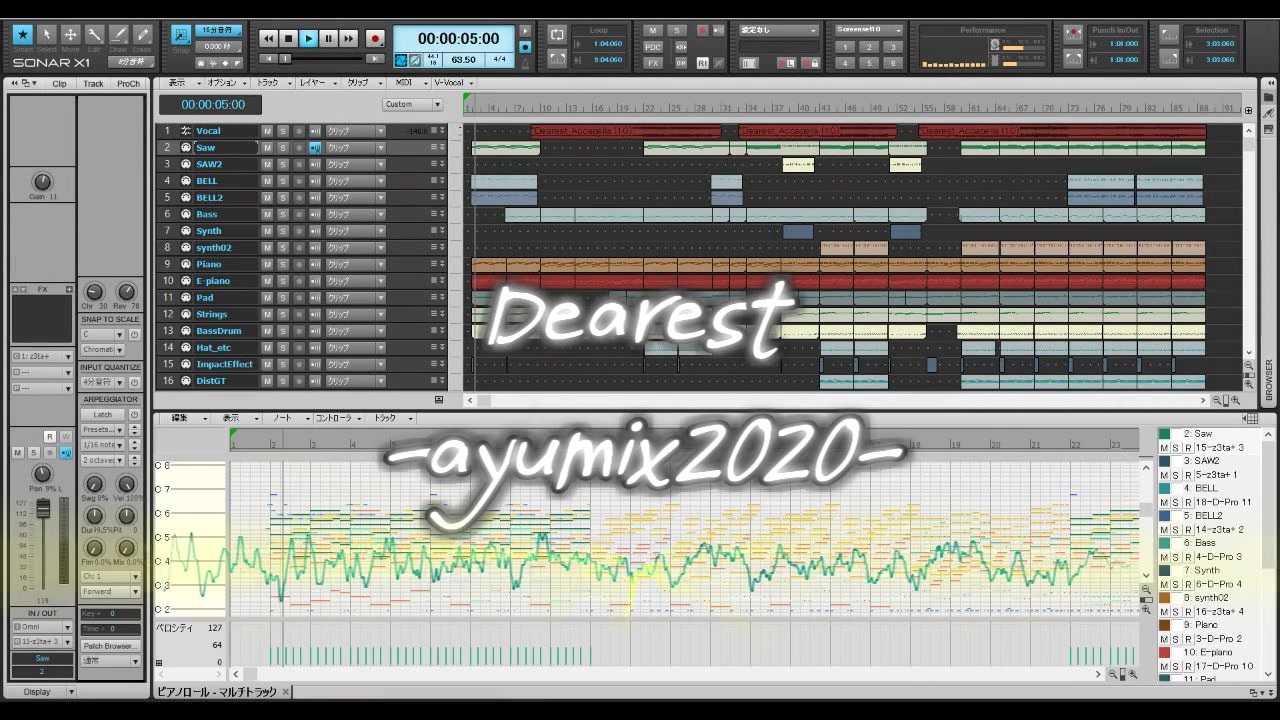Adjust the inspector channel volume fader
Image resolution: width=1280 pixels, height=720 pixels.
(x=43, y=510)
